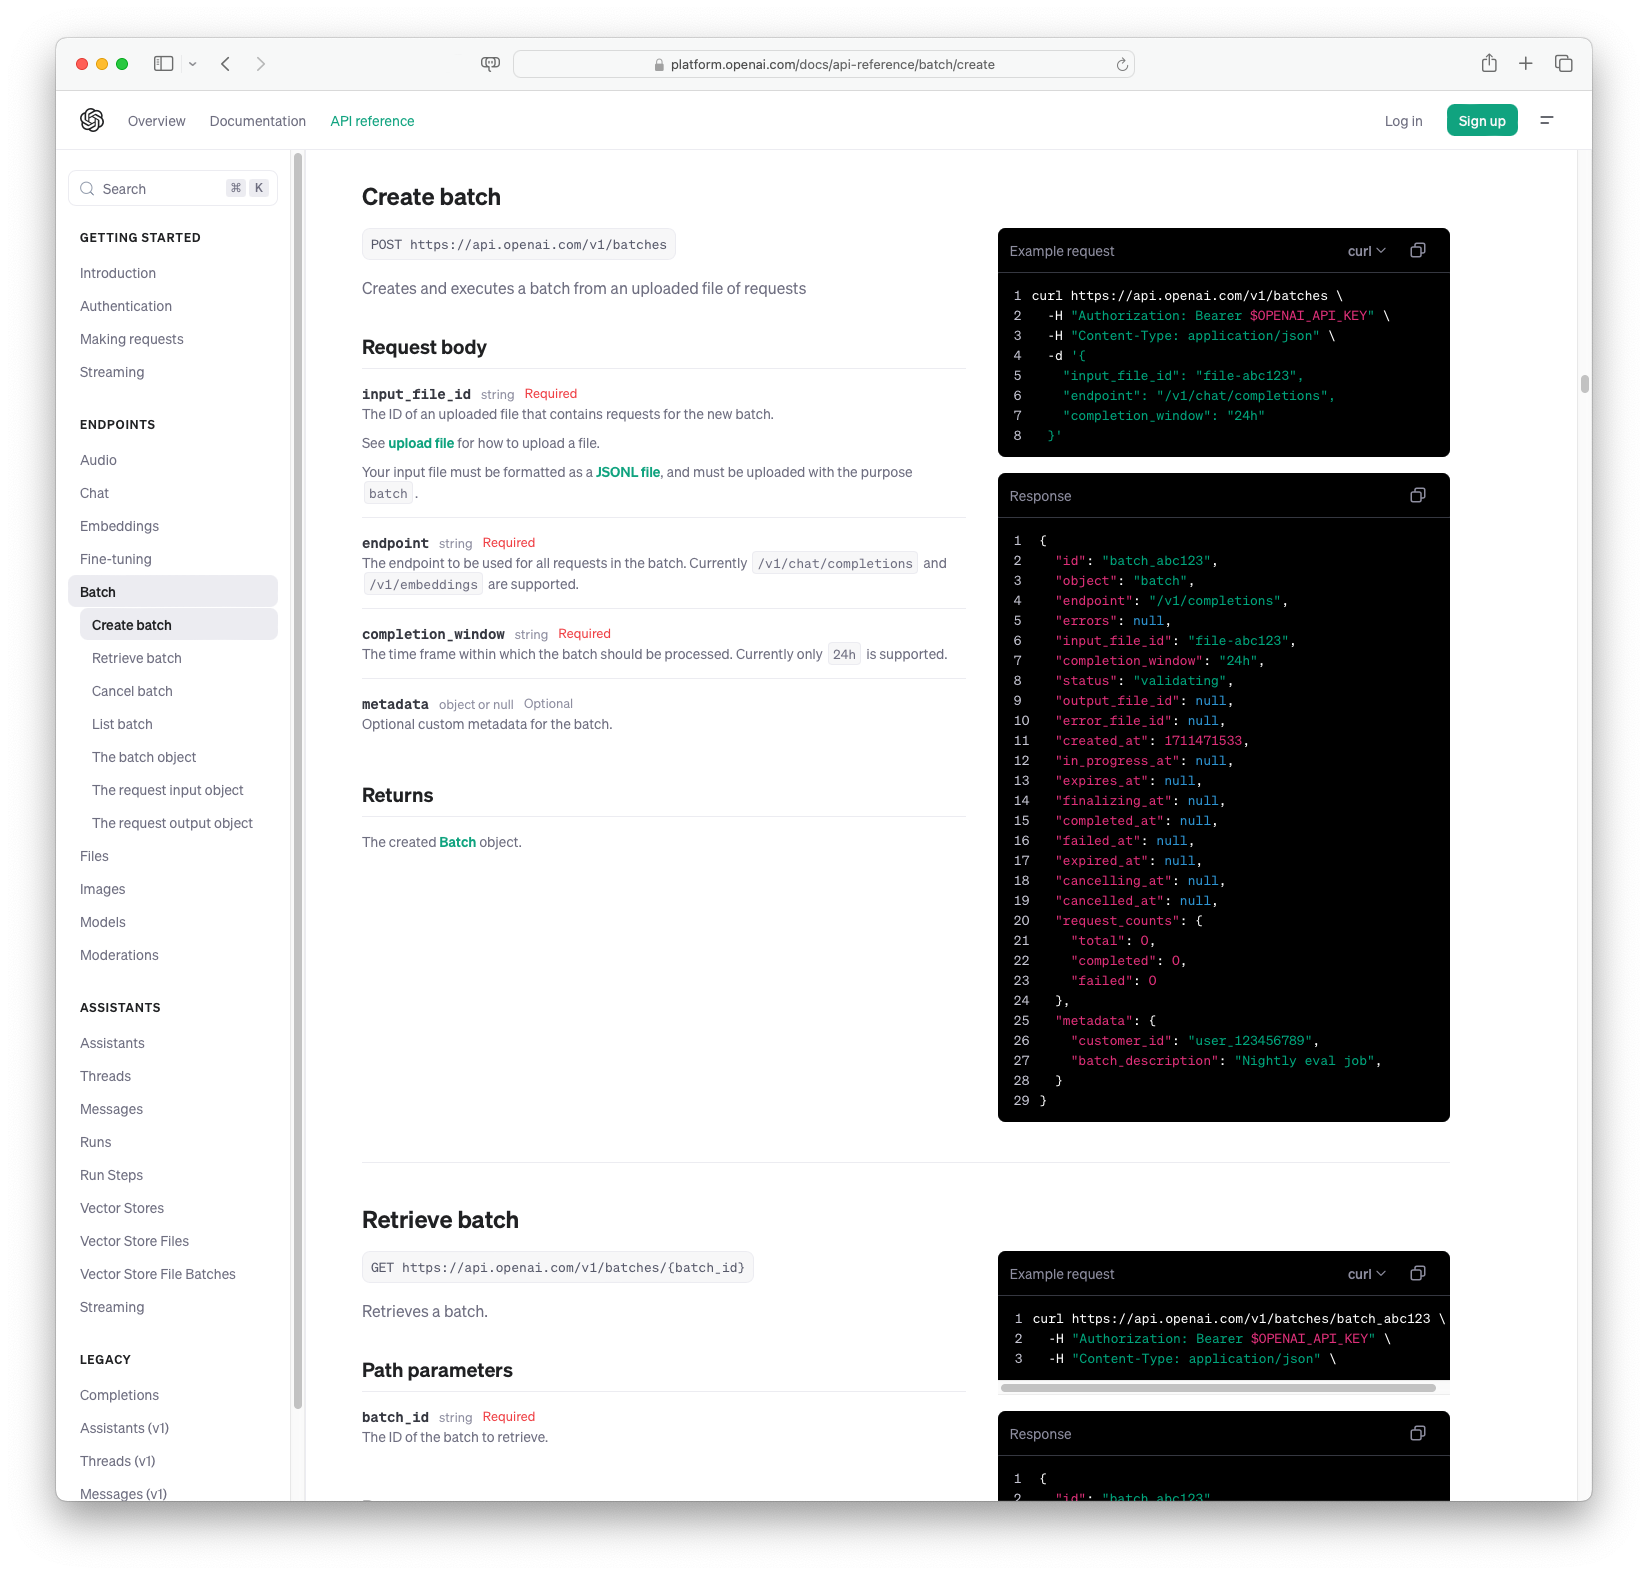The height and width of the screenshot is (1575, 1648).
Task: Select Cancel batch in sidebar
Action: click(132, 691)
